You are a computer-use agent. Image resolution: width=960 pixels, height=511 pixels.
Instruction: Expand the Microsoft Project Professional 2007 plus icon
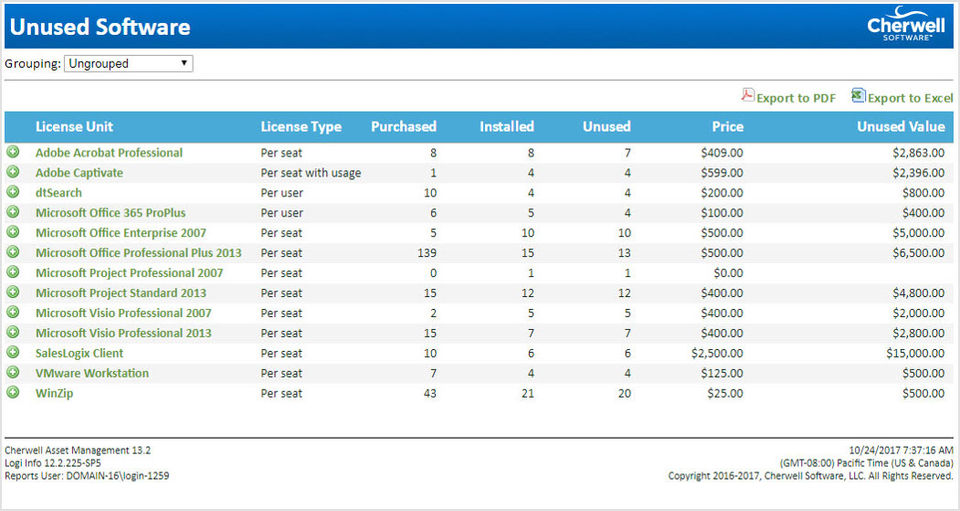pyautogui.click(x=13, y=272)
